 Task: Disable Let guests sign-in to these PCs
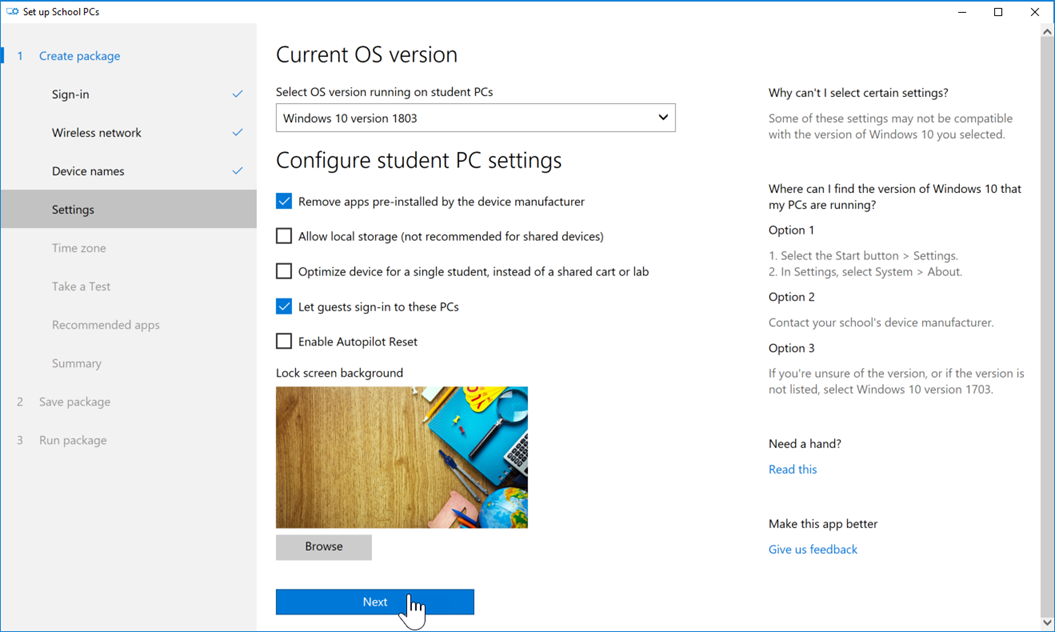coord(284,306)
